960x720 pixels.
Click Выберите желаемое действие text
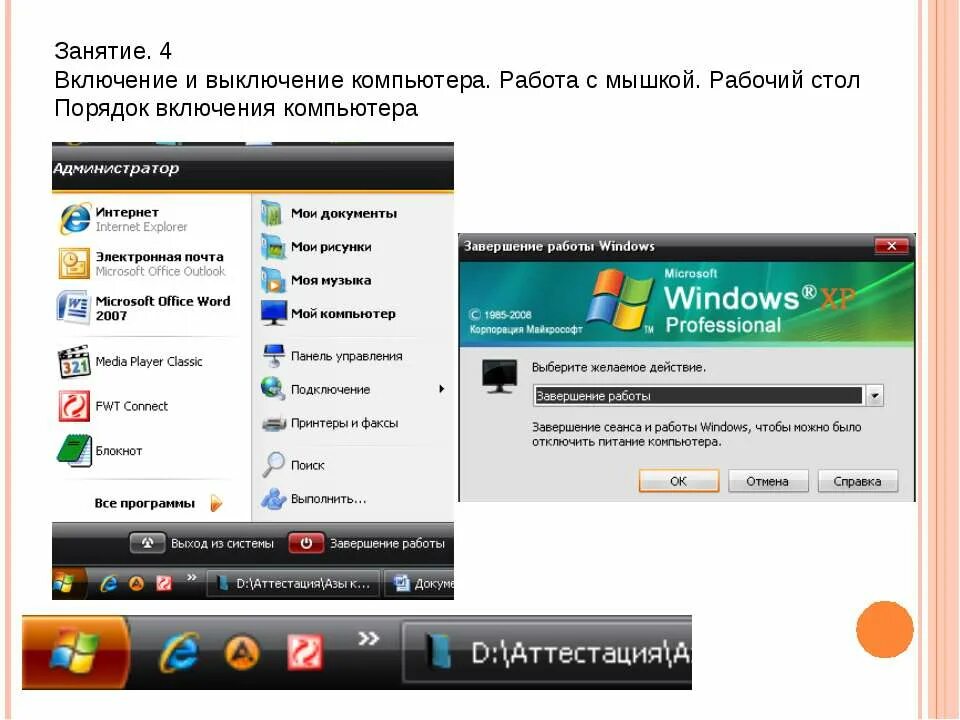tap(618, 367)
